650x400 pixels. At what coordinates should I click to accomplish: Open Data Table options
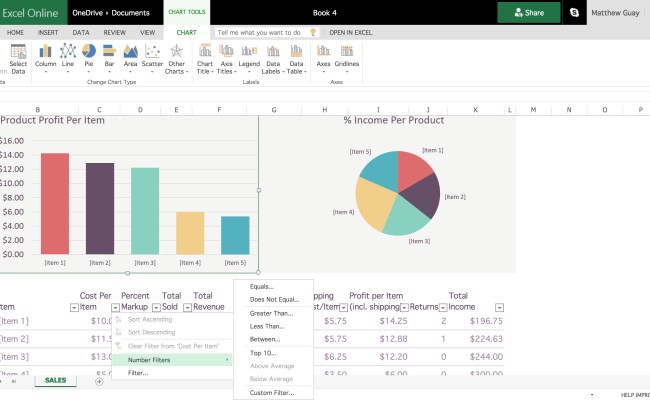(296, 59)
